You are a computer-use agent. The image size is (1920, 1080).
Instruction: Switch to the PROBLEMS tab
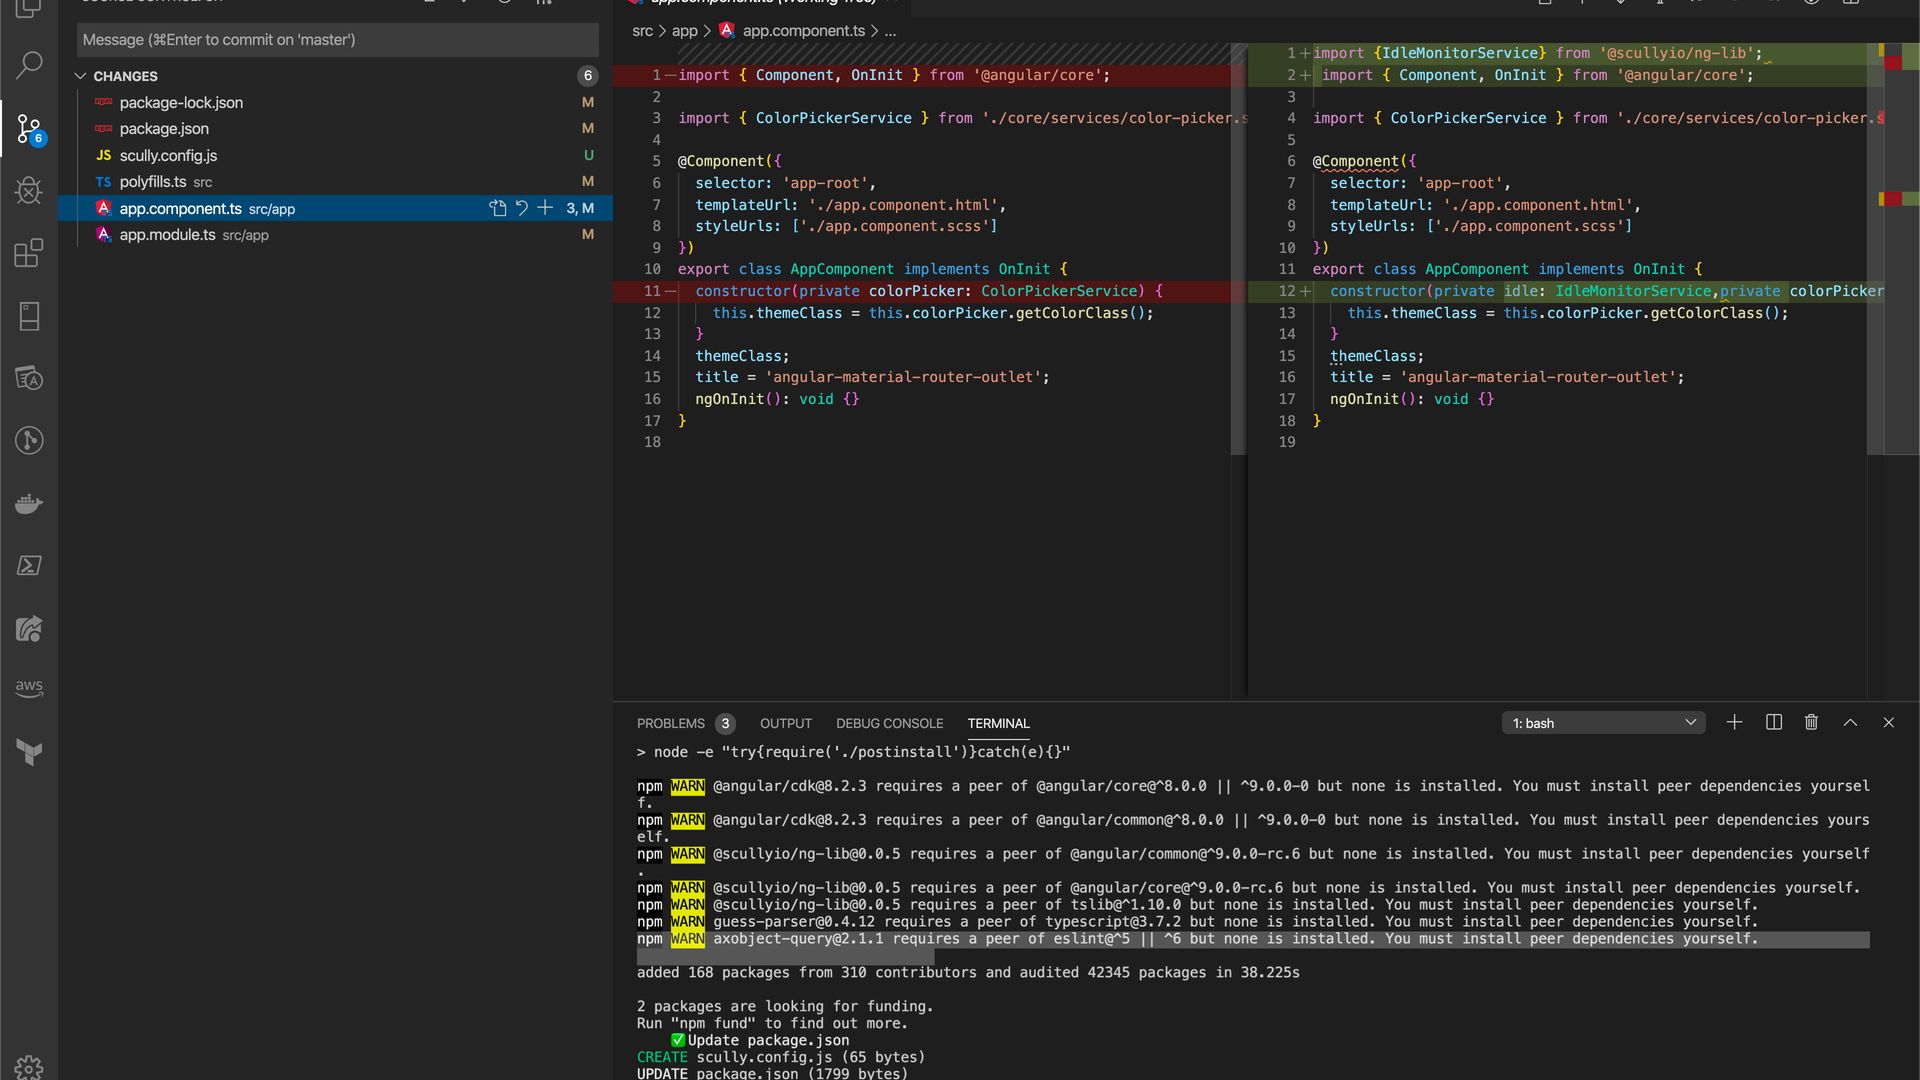coord(670,723)
